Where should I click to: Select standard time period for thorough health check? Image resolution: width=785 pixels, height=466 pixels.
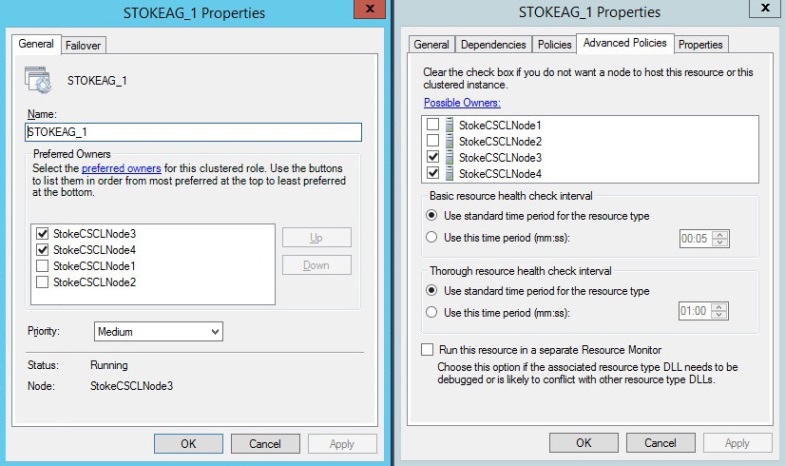[432, 291]
